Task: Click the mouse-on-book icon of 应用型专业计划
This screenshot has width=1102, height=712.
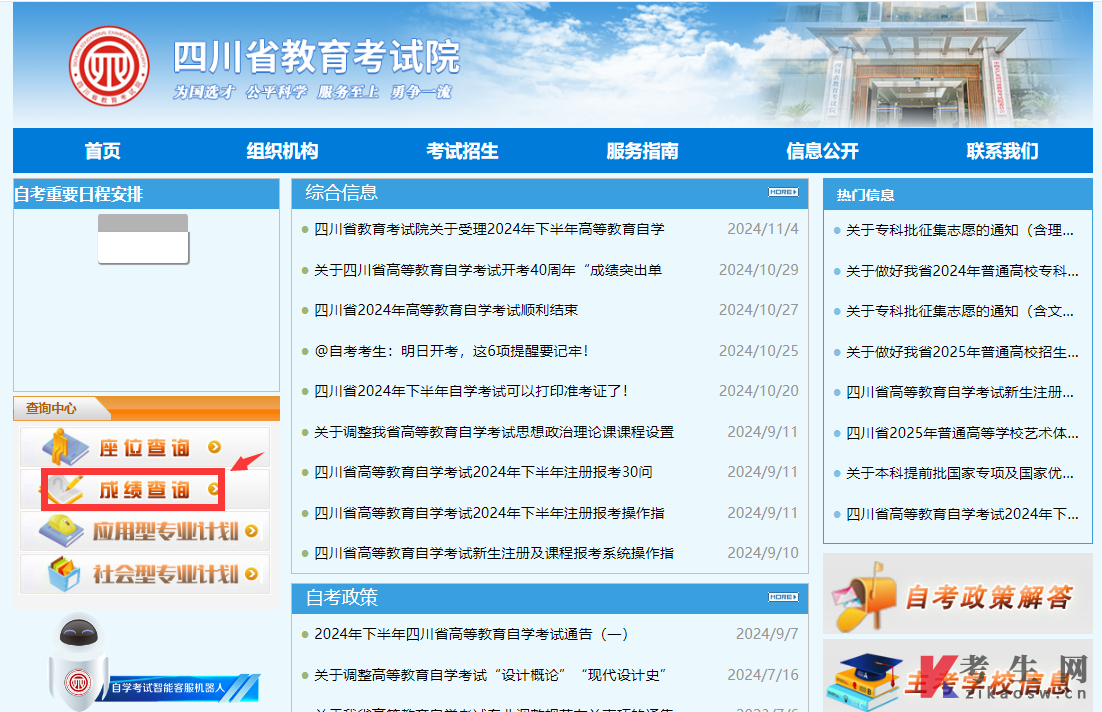Action: [62, 531]
